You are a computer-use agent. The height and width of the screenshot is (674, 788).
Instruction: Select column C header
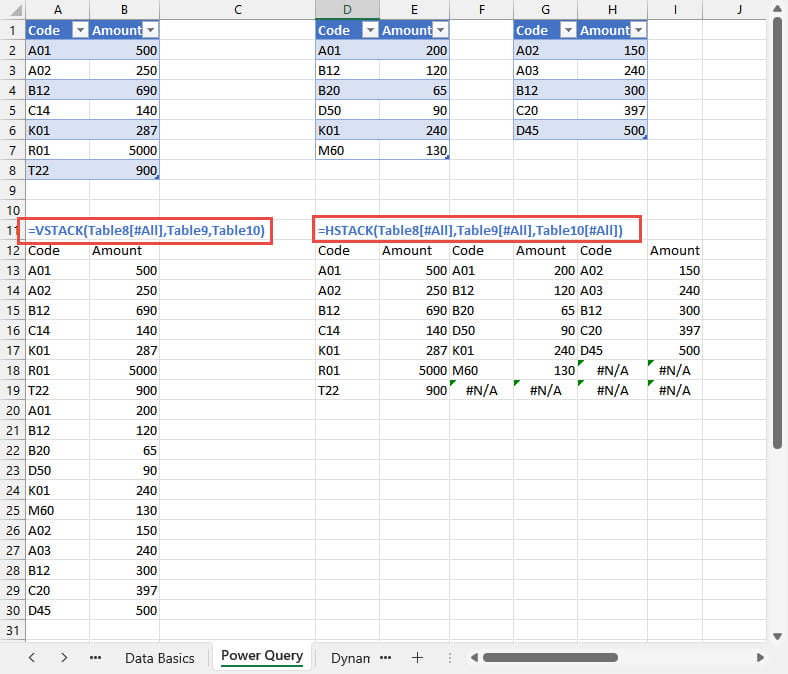[x=237, y=9]
